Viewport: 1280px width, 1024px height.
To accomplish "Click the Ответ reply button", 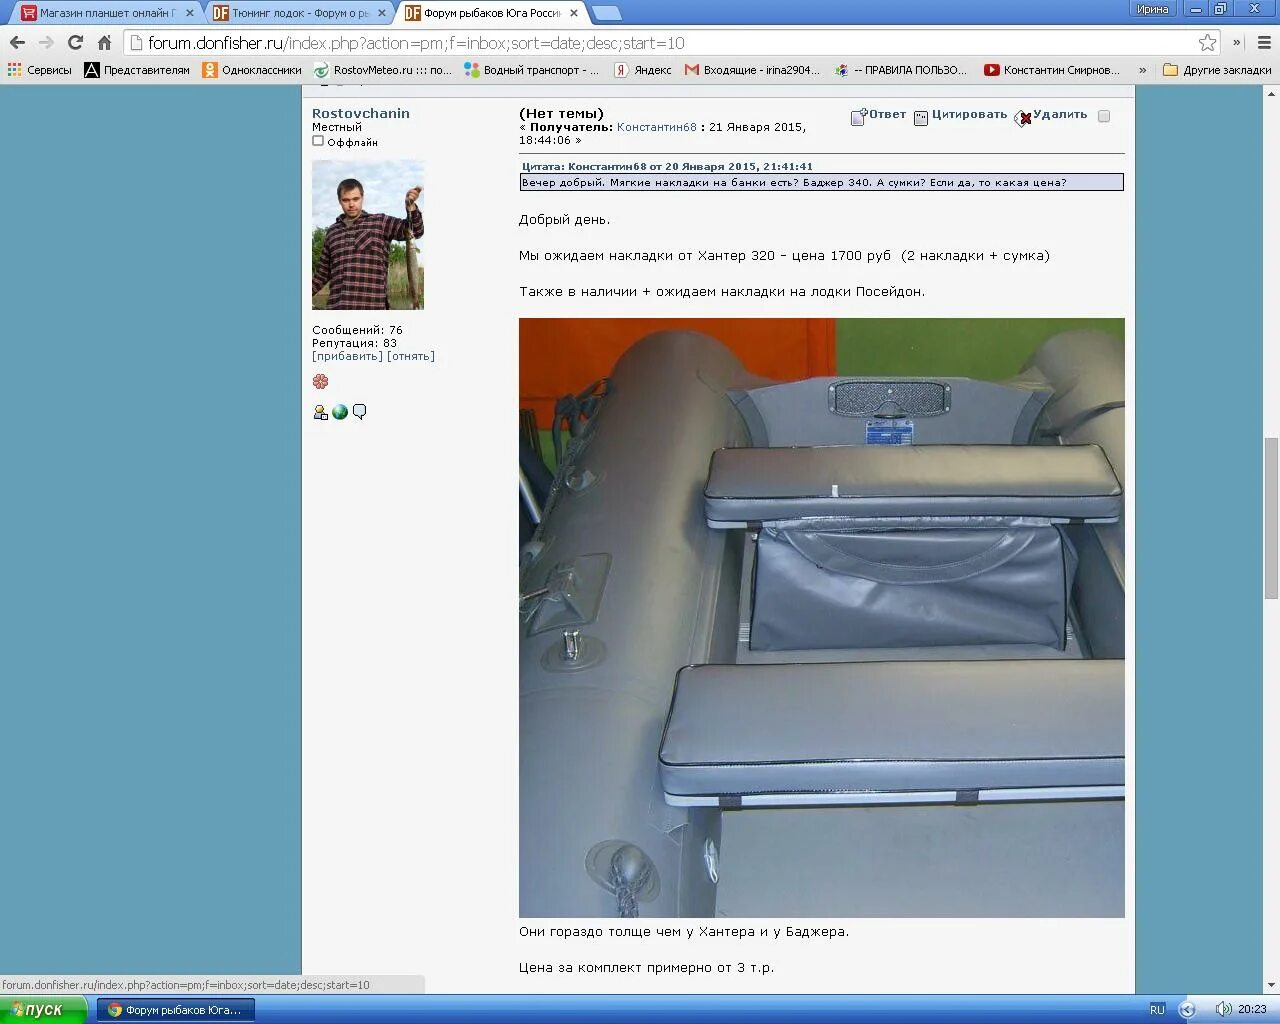I will click(878, 116).
